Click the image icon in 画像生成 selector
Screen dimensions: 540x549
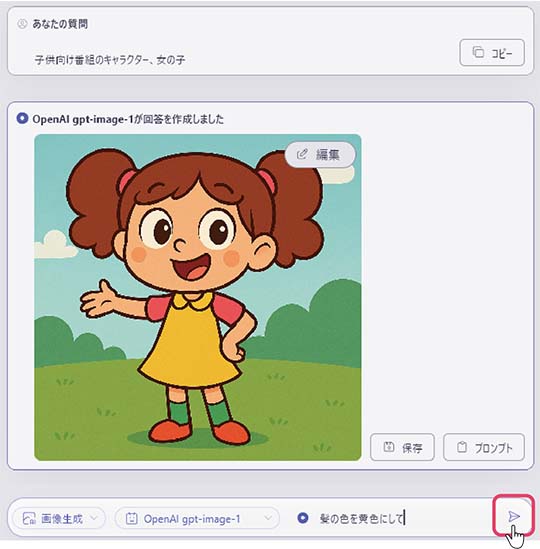[29, 518]
